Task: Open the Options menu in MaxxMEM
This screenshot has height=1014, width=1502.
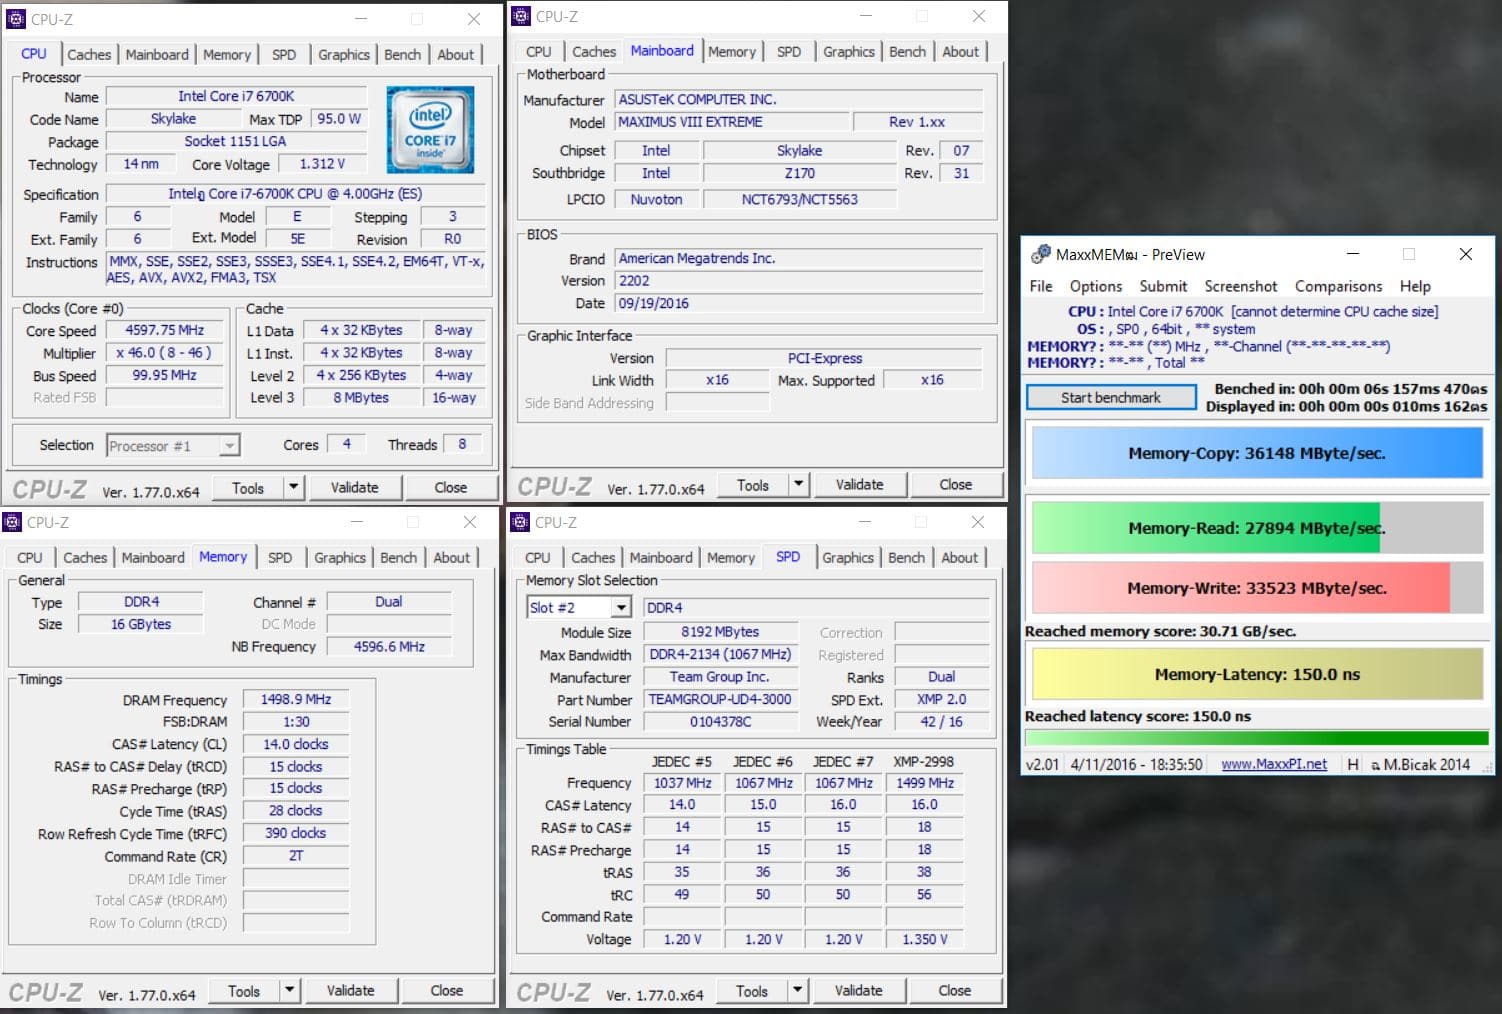Action: [1095, 286]
